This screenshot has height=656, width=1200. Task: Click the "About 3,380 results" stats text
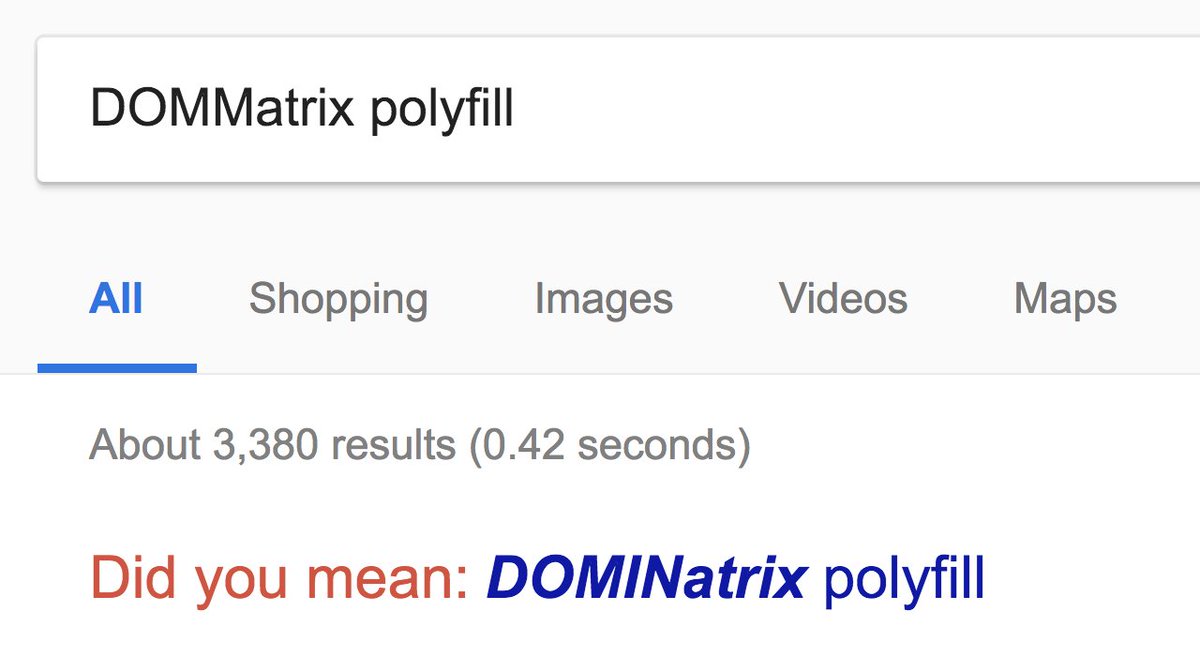pos(272,444)
